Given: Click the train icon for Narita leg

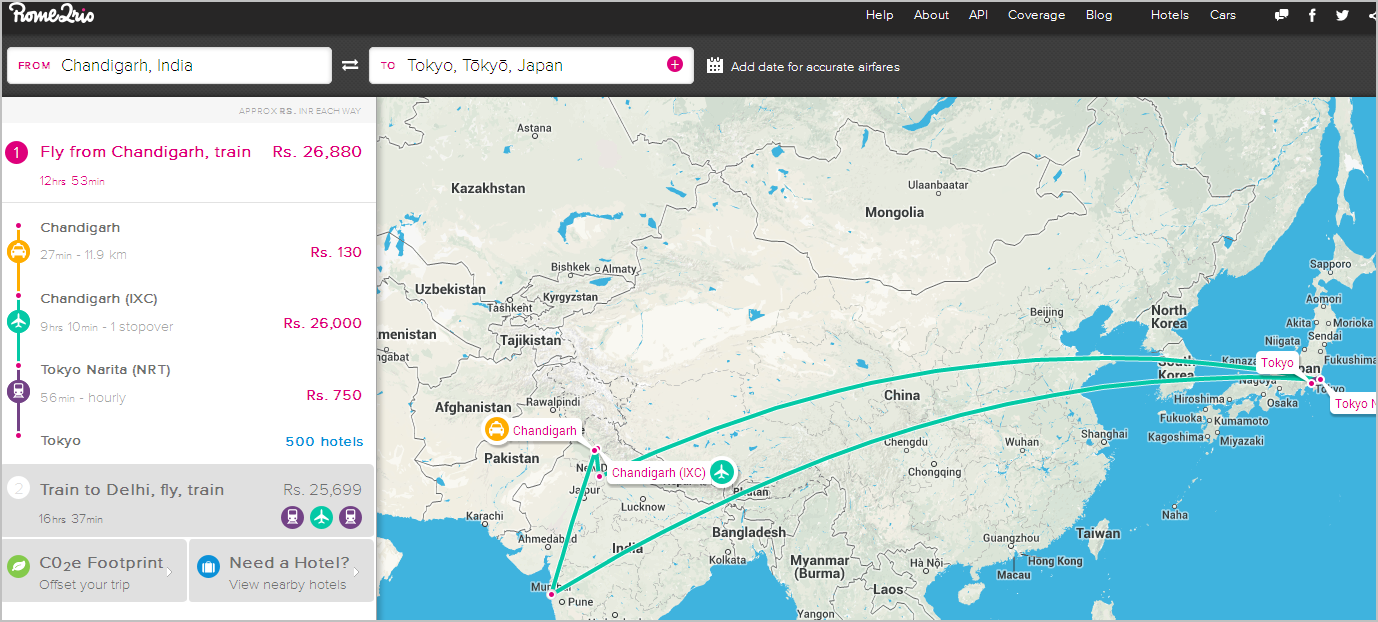Looking at the screenshot, I should click(18, 392).
